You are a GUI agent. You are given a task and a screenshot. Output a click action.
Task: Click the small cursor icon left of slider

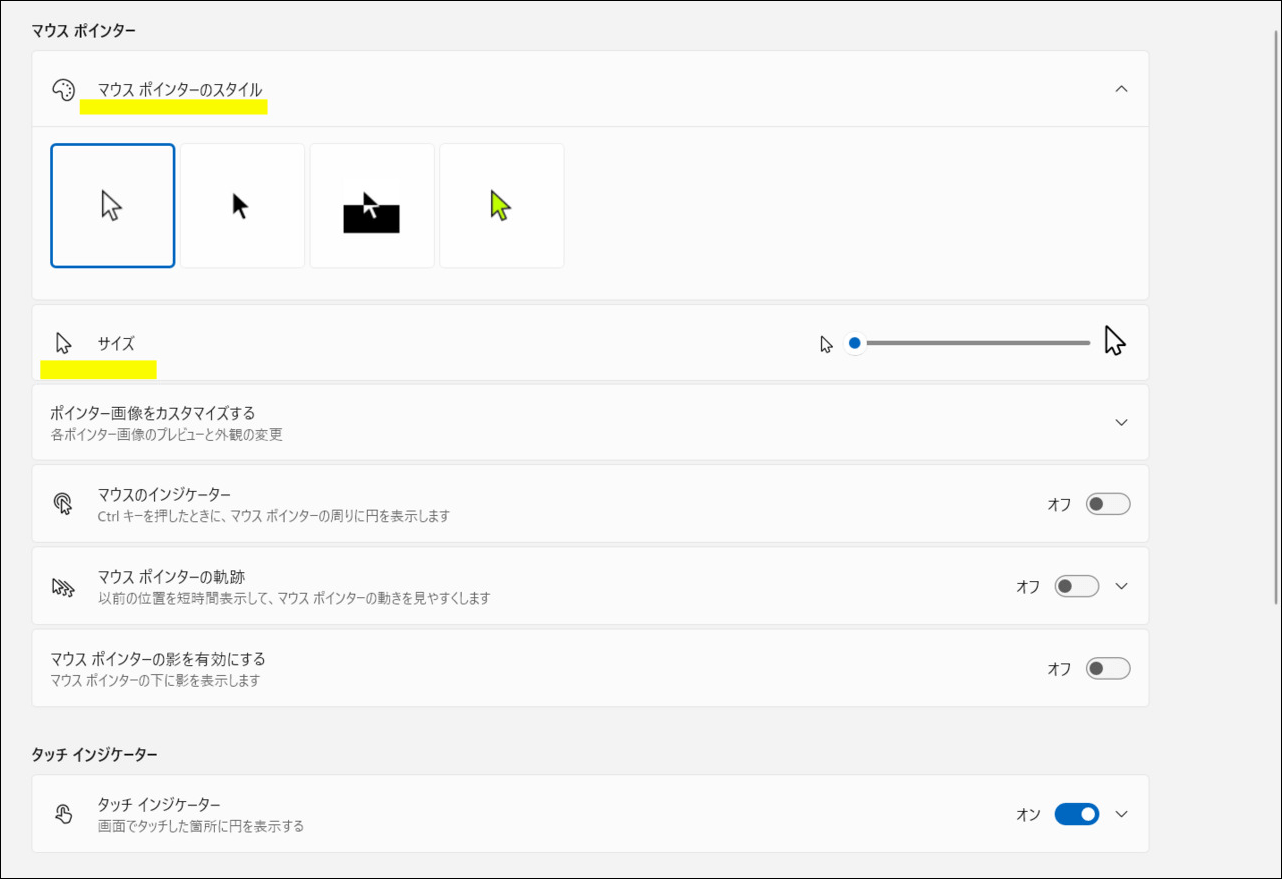pos(826,344)
